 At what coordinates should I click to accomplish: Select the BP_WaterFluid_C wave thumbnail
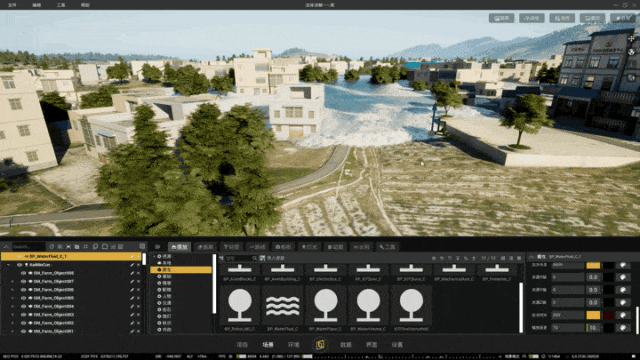pyautogui.click(x=282, y=306)
